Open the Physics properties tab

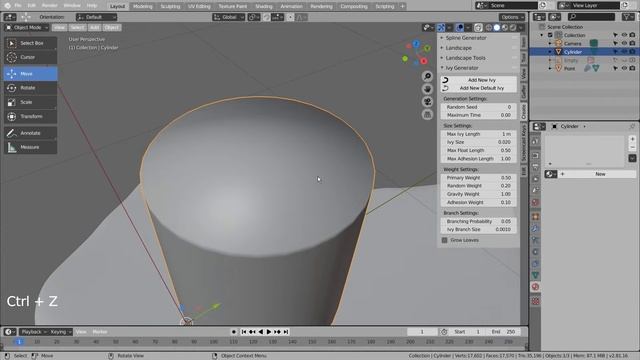click(536, 252)
